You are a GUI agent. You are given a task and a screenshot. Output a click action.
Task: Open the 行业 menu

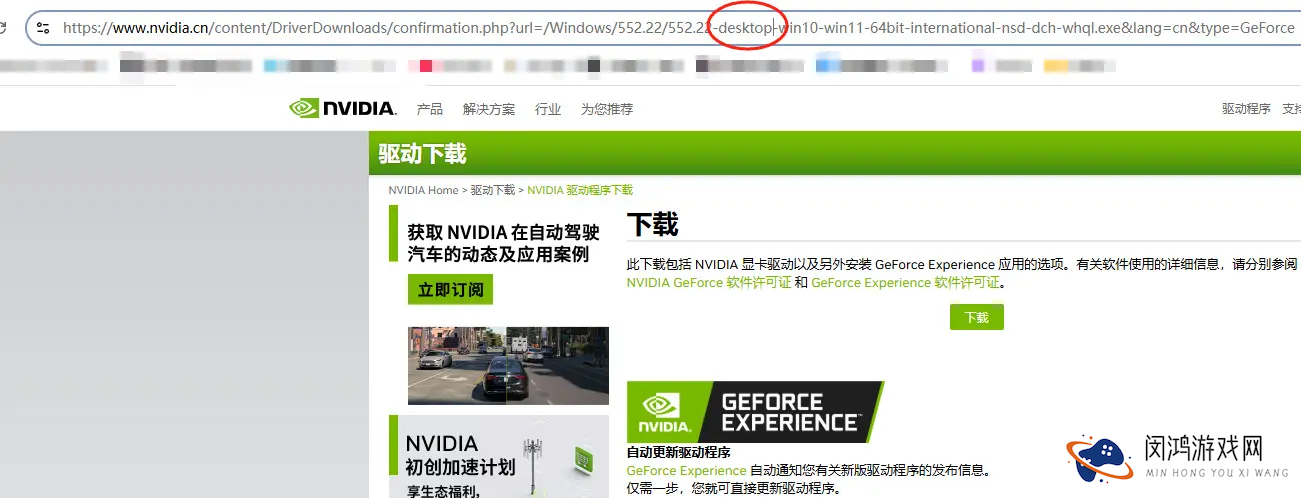[x=548, y=109]
